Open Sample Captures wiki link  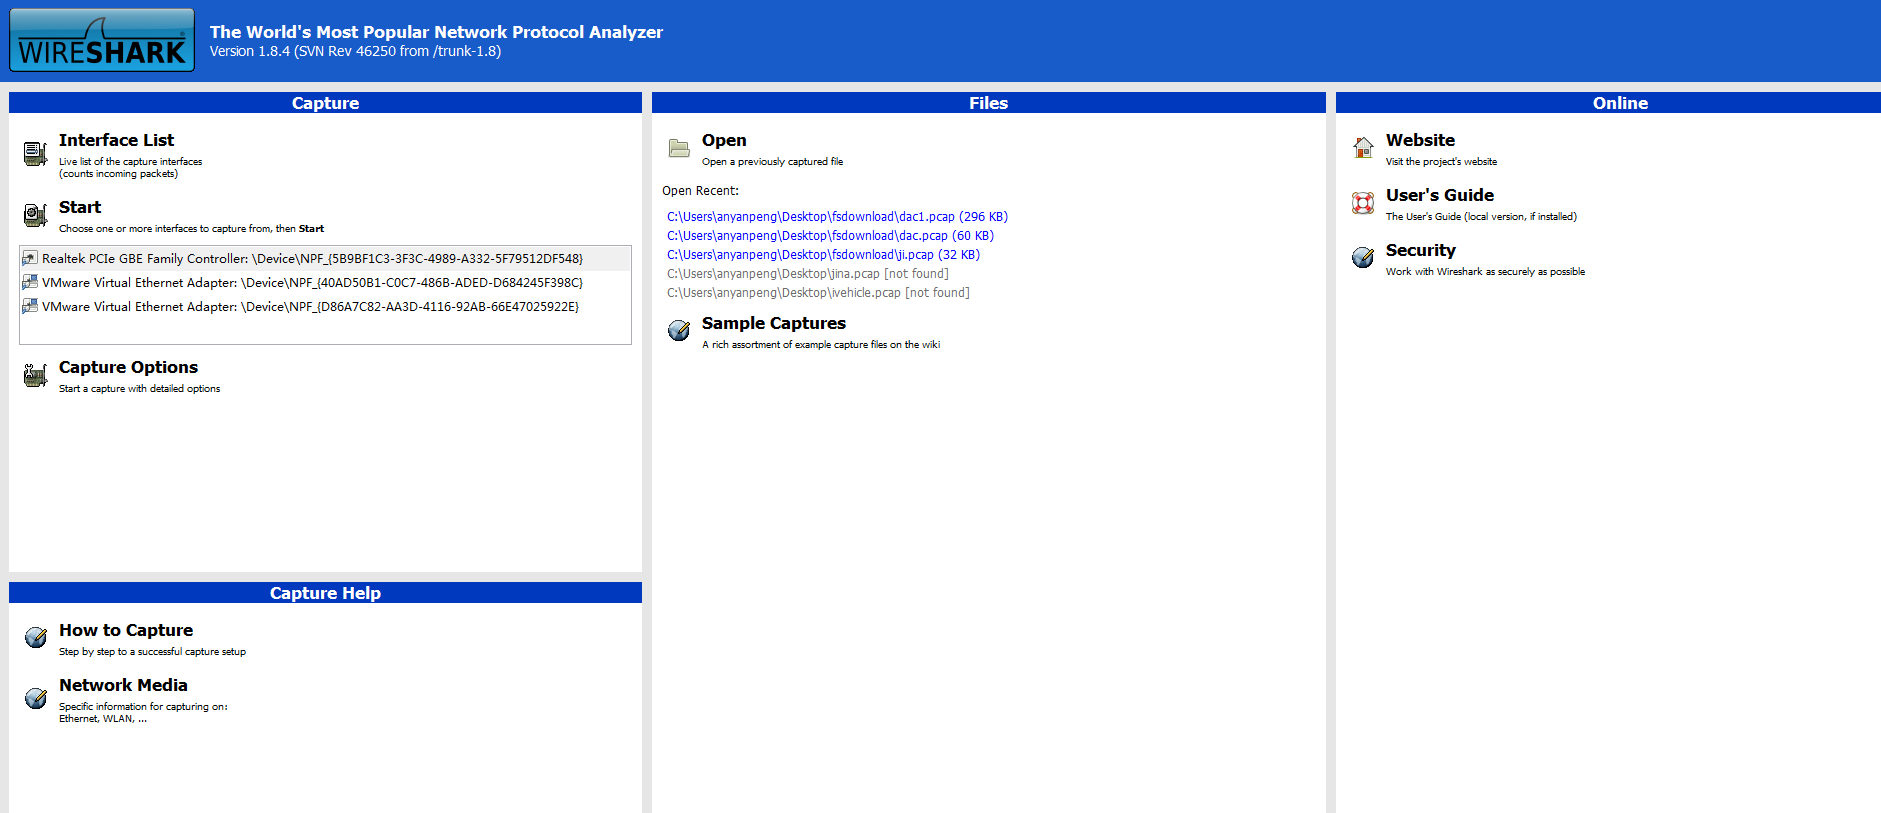[774, 323]
